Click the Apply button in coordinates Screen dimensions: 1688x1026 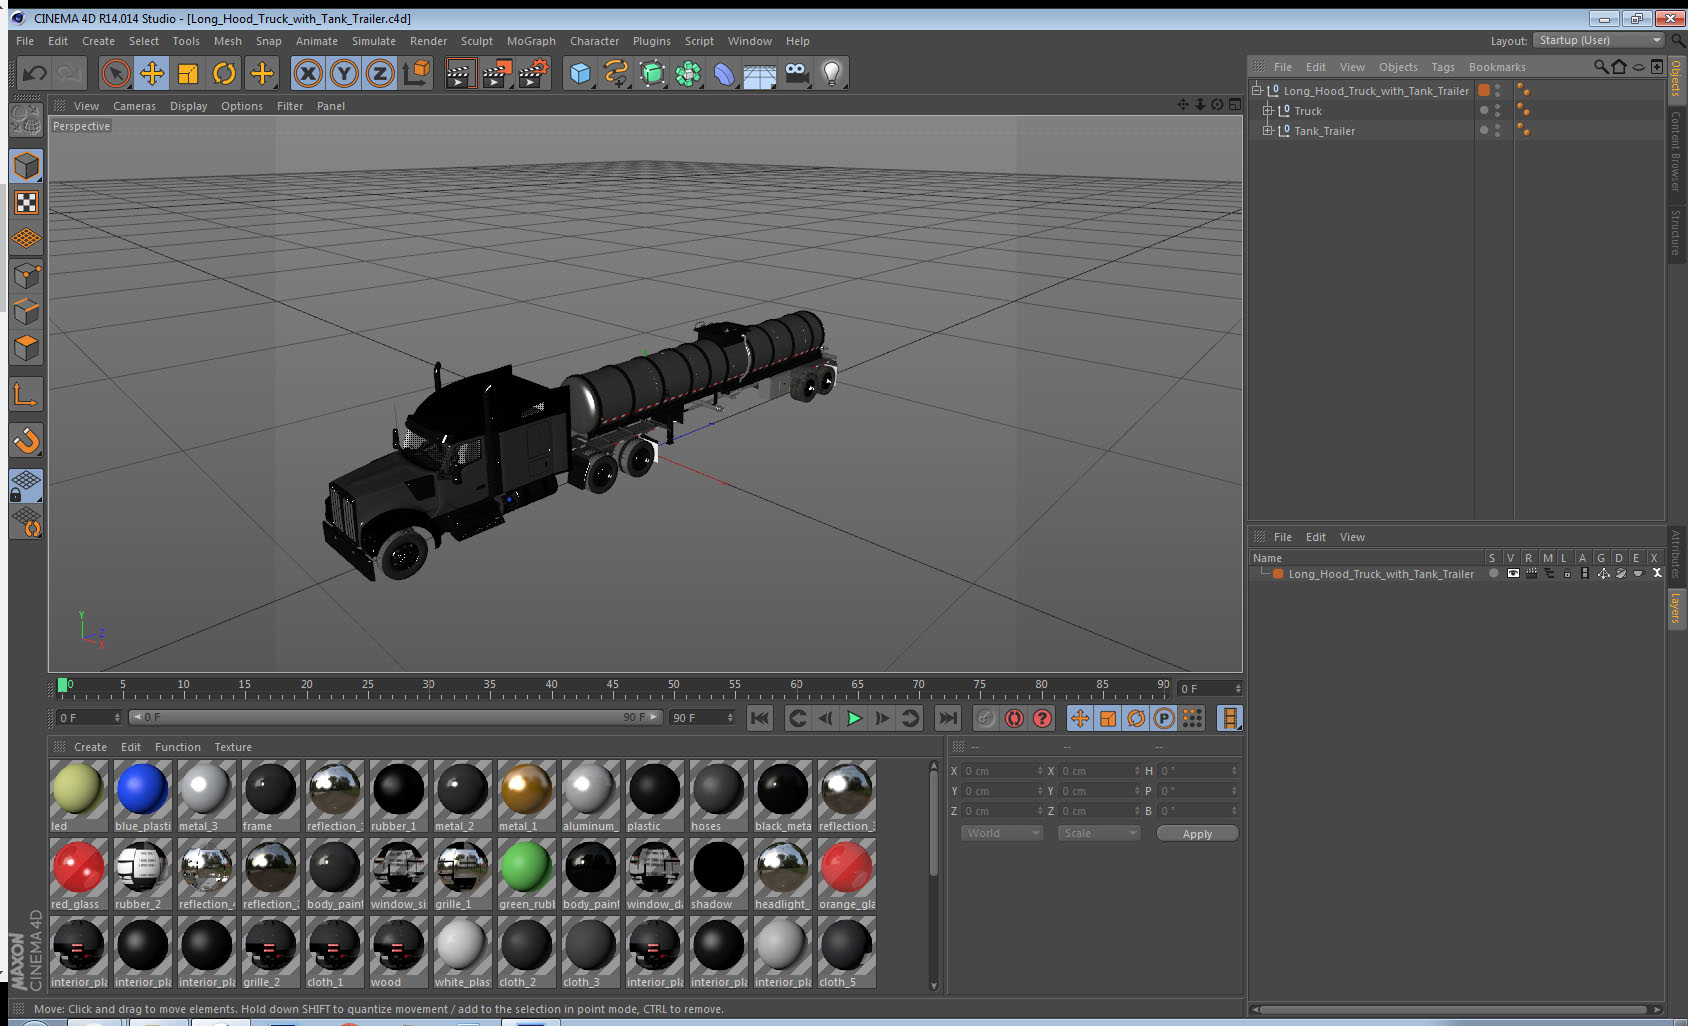click(1197, 833)
